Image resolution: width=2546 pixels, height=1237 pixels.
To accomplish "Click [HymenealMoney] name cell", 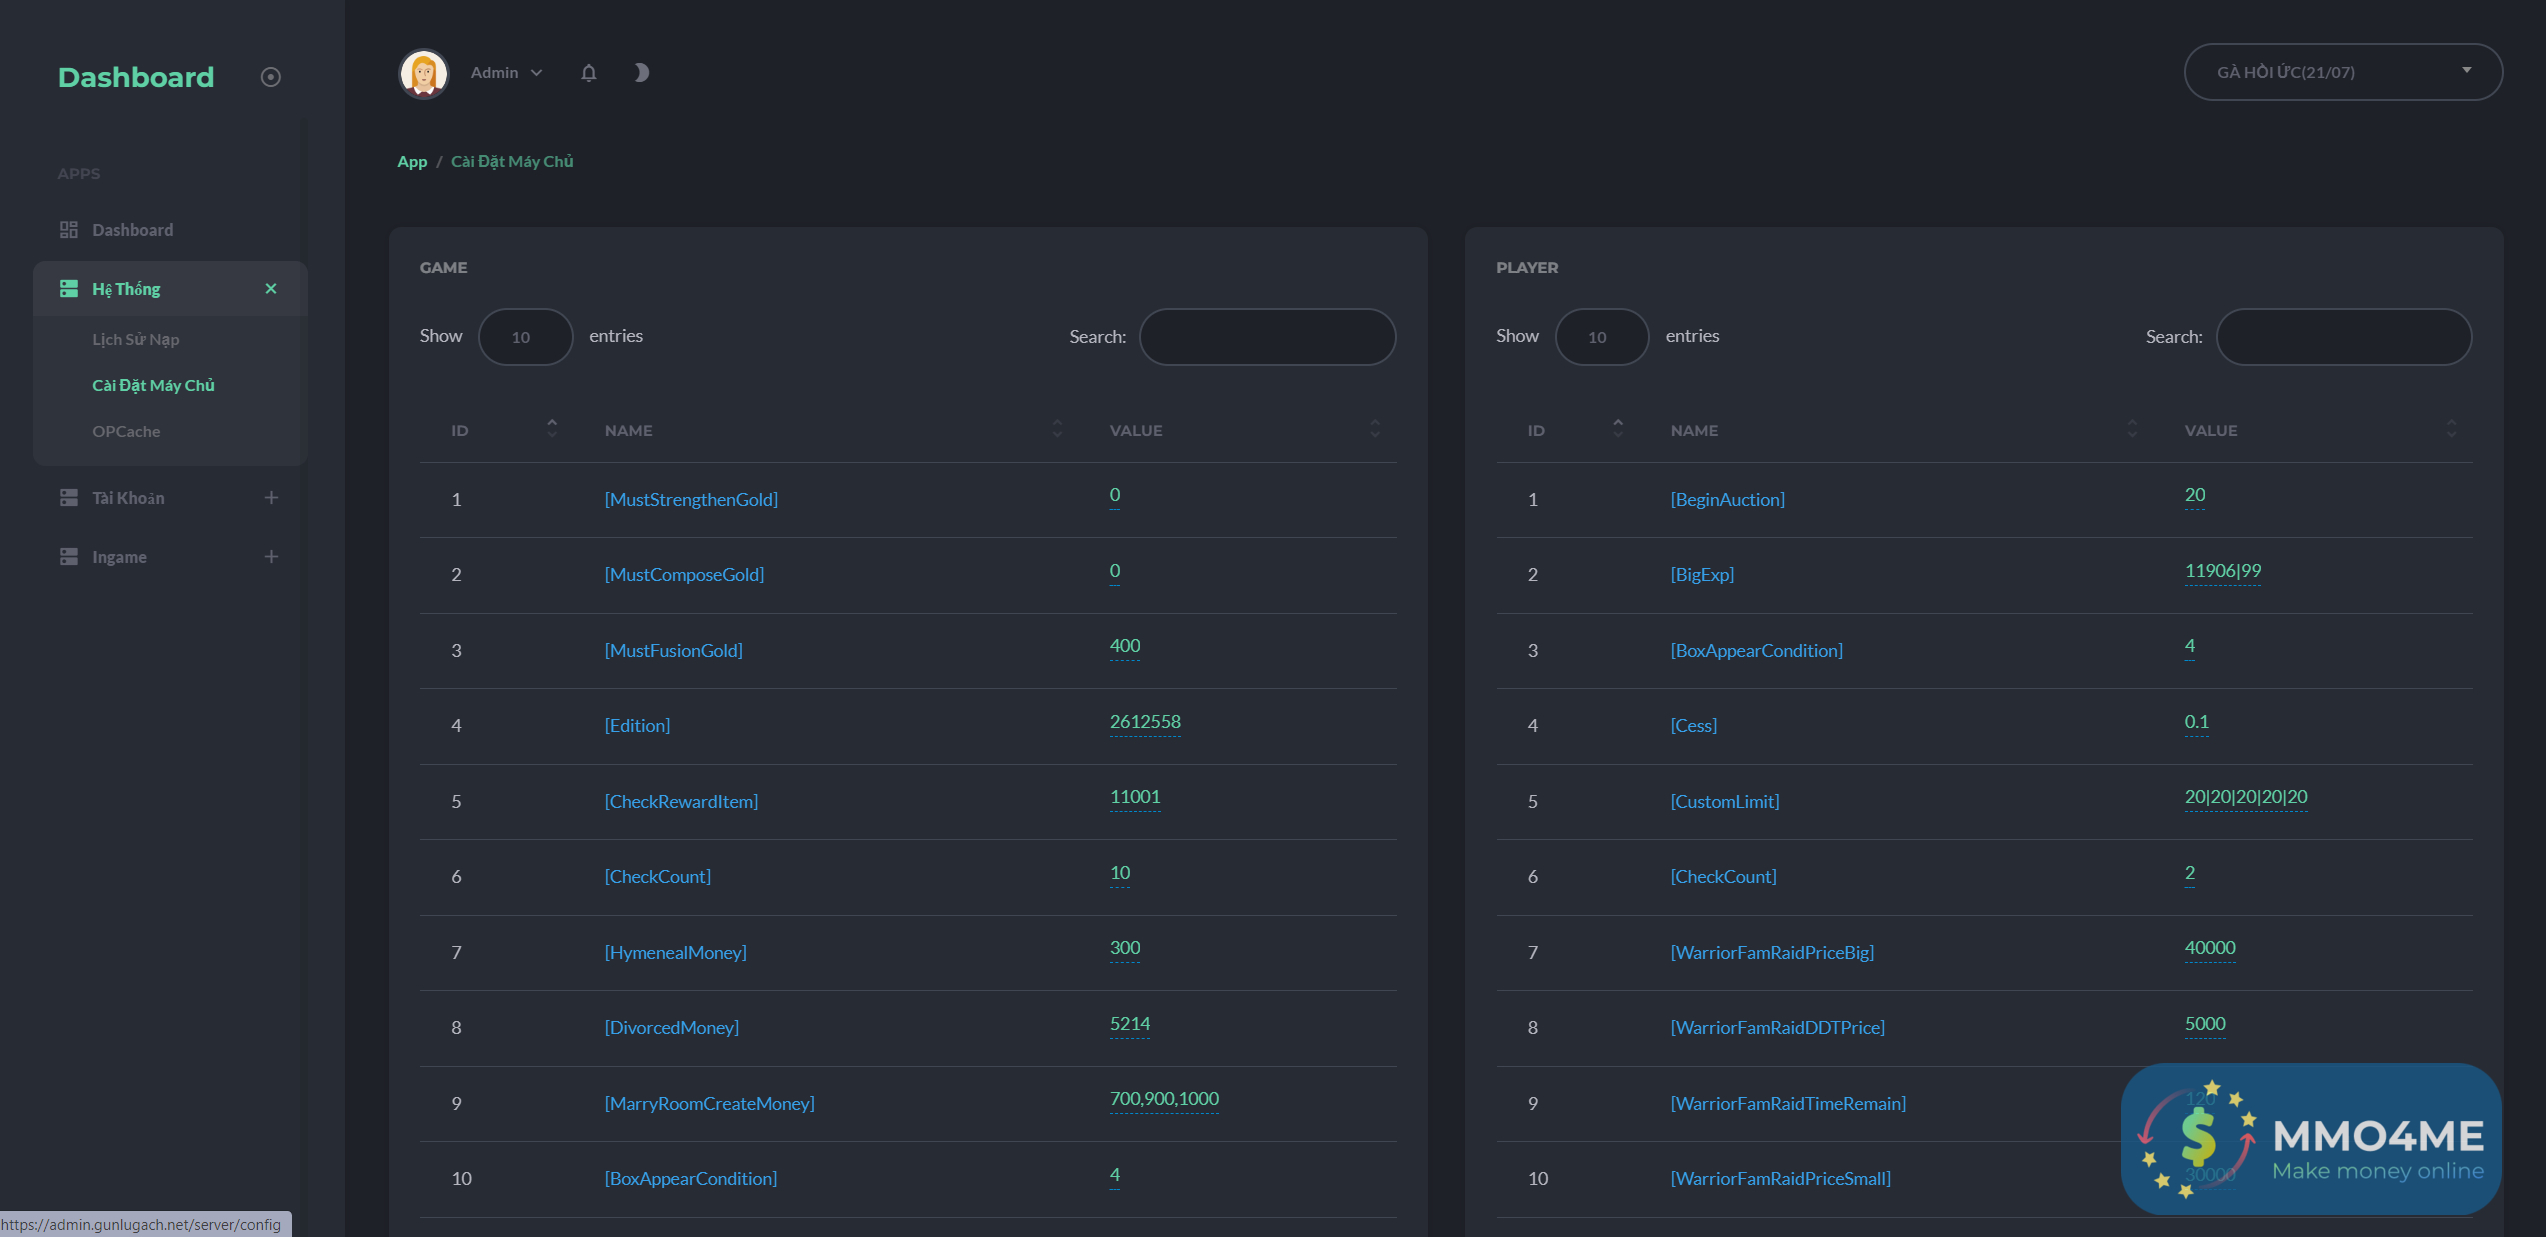I will coord(675,953).
